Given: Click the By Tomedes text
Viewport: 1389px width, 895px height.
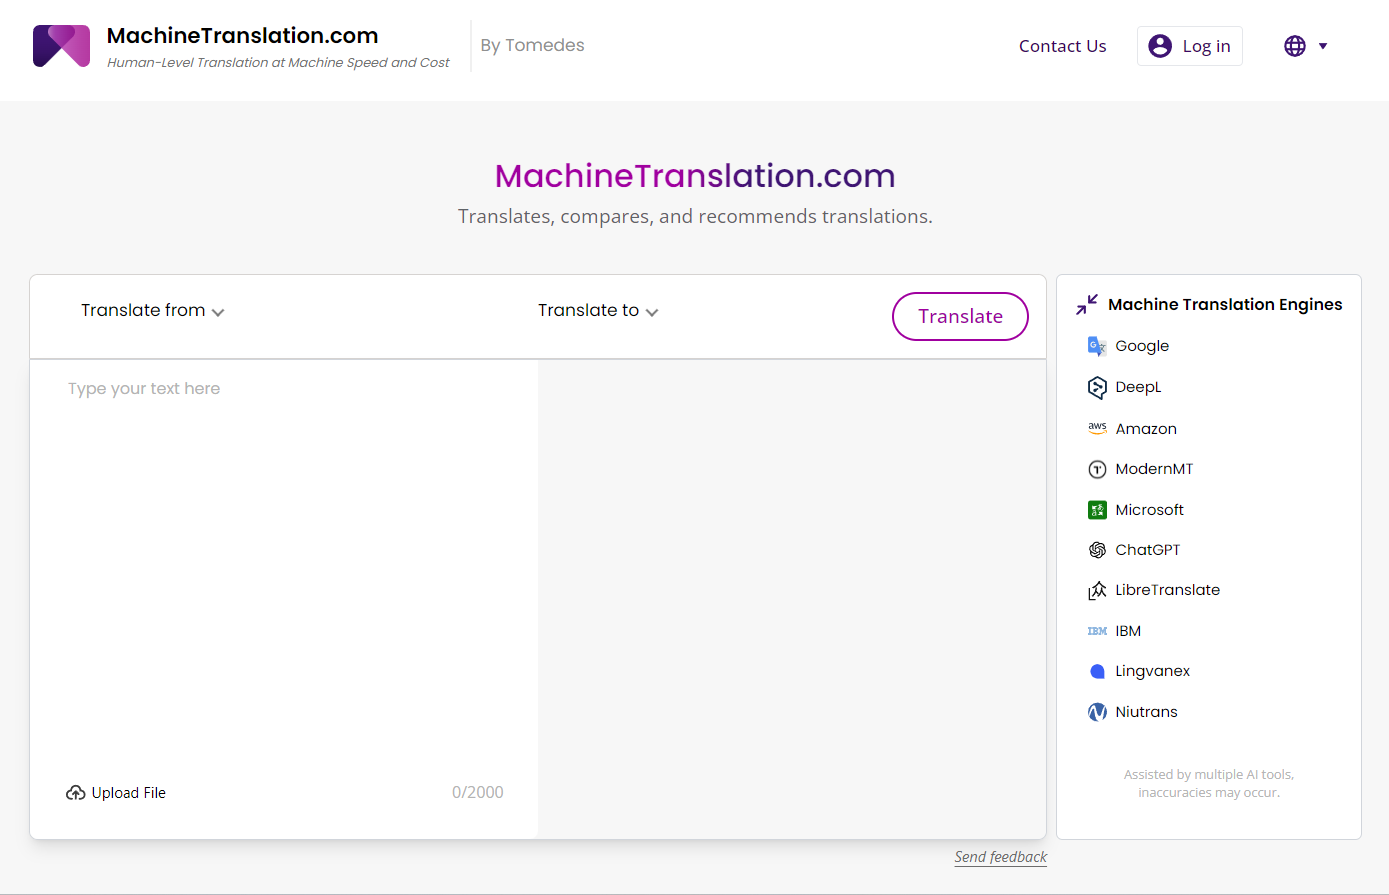Looking at the screenshot, I should (532, 45).
